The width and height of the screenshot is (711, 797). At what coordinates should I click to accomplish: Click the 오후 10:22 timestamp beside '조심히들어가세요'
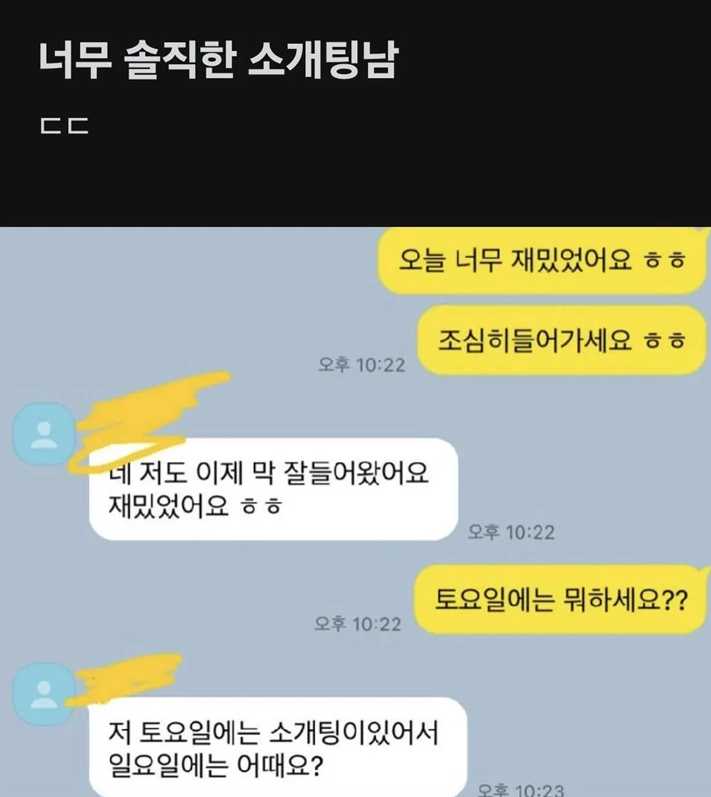pos(362,364)
